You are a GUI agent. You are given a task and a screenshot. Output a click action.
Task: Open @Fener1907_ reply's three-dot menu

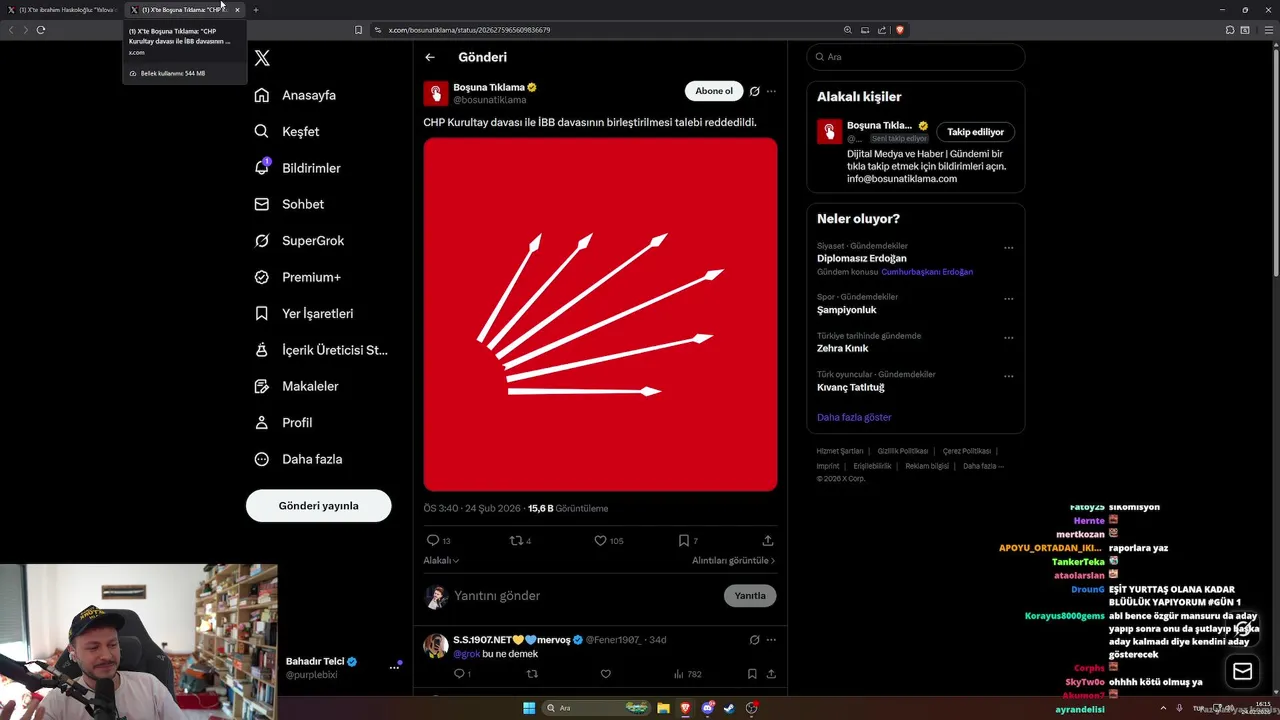(x=771, y=640)
